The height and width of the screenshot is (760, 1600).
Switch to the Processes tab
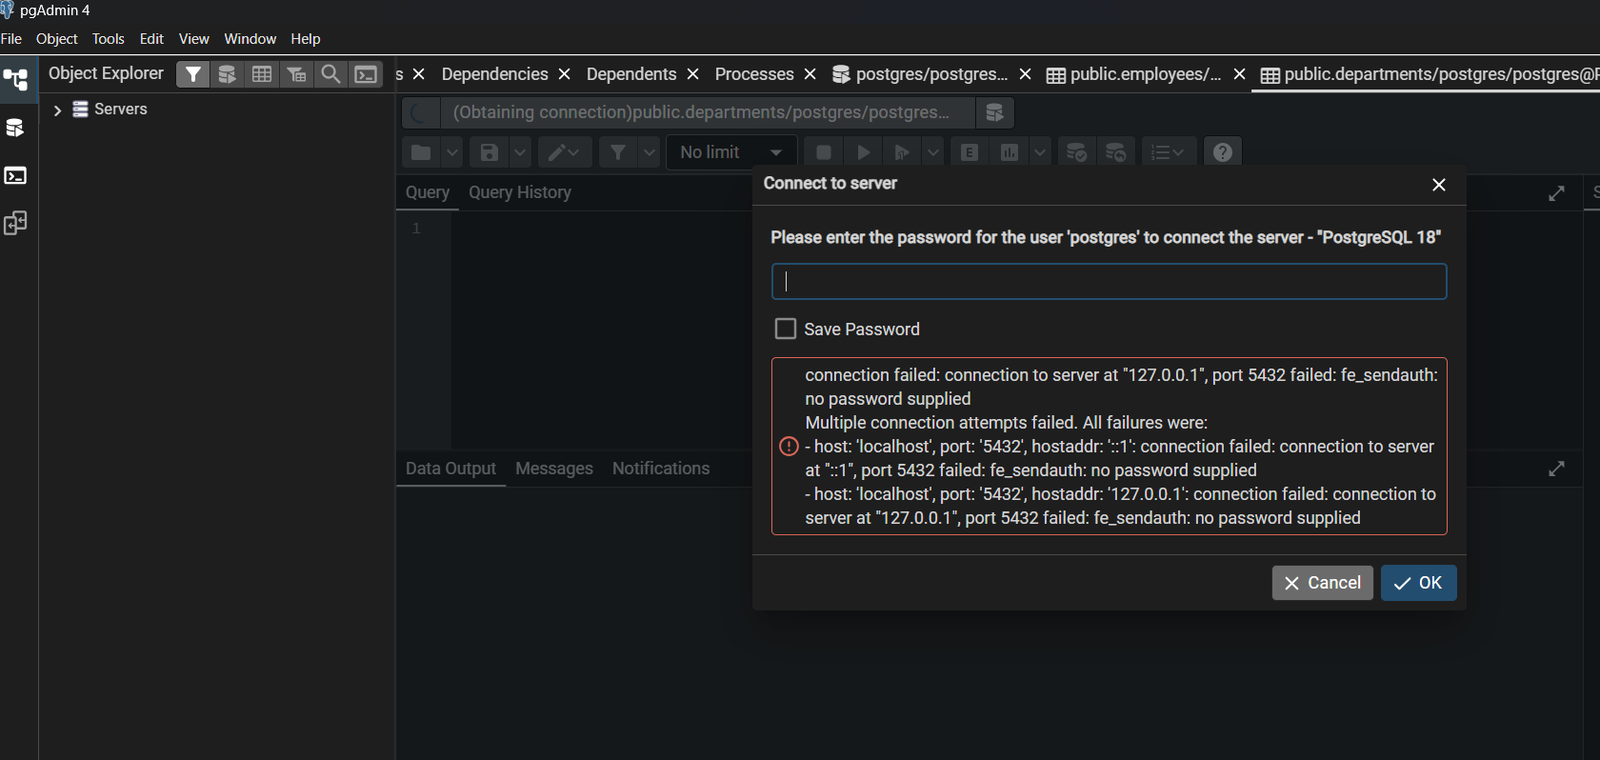754,74
